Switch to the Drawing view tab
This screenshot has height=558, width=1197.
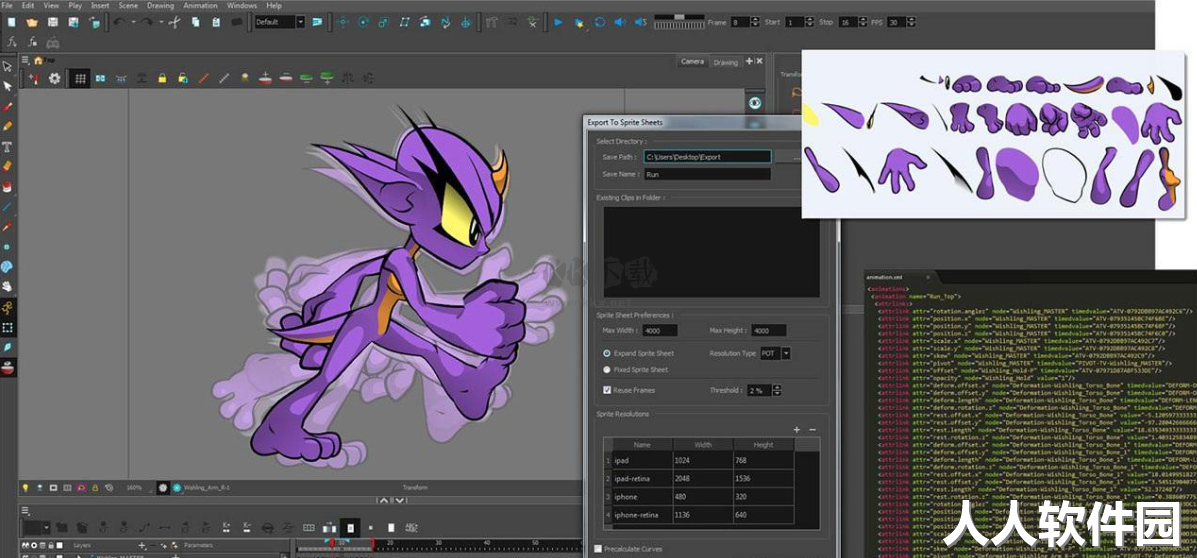(x=725, y=63)
